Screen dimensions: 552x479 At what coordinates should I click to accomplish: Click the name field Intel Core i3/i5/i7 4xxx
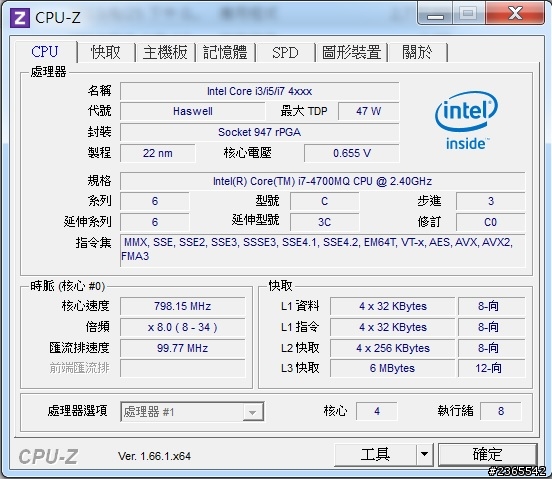pyautogui.click(x=259, y=92)
